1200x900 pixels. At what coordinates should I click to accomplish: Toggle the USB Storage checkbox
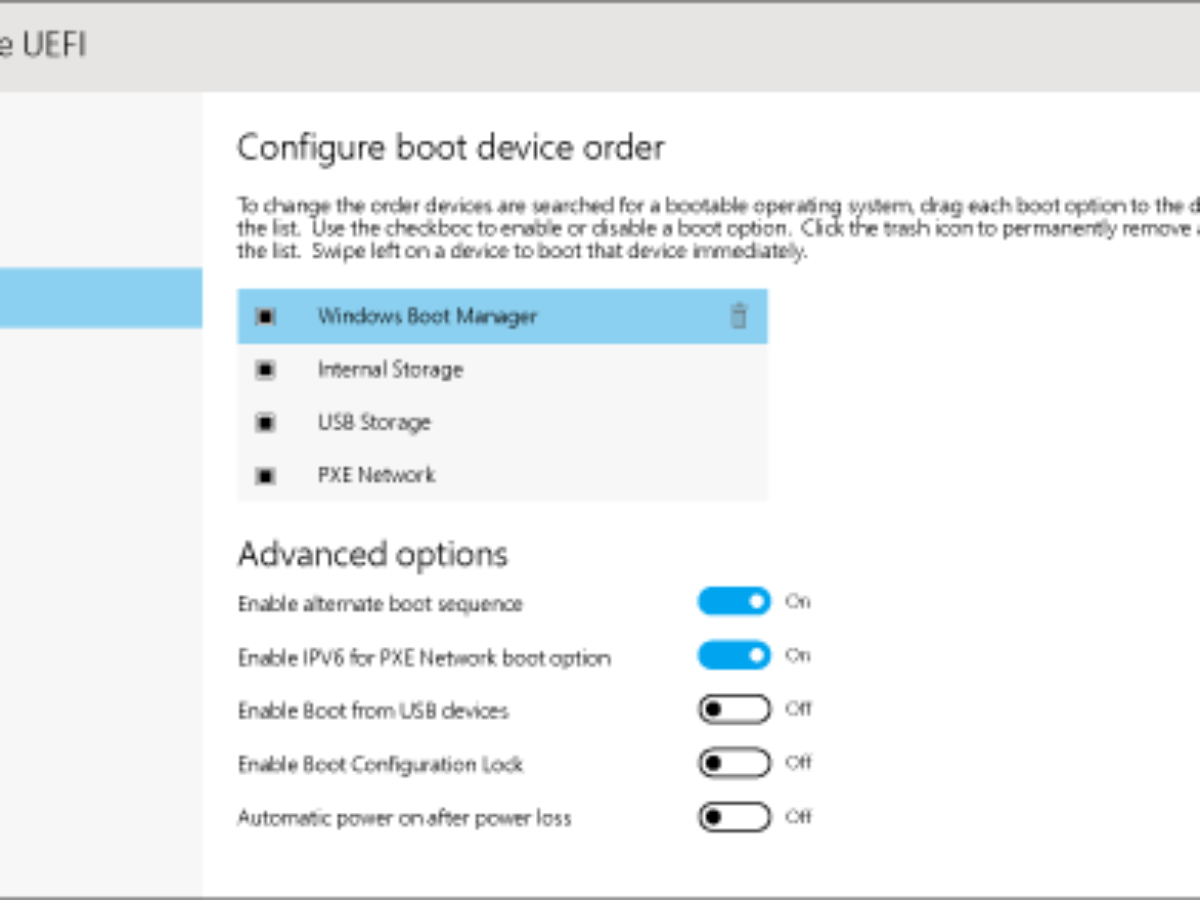(x=265, y=423)
